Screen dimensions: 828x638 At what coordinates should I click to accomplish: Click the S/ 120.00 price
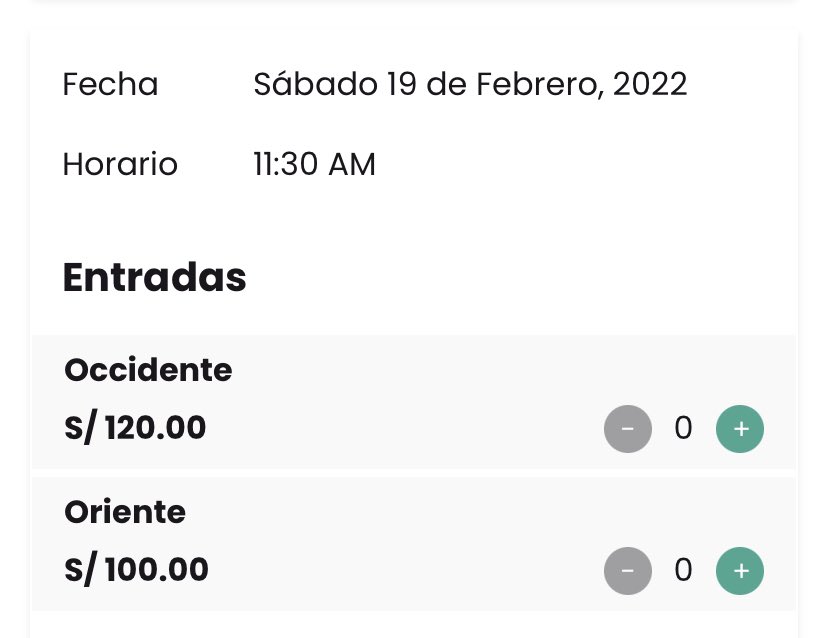click(135, 428)
